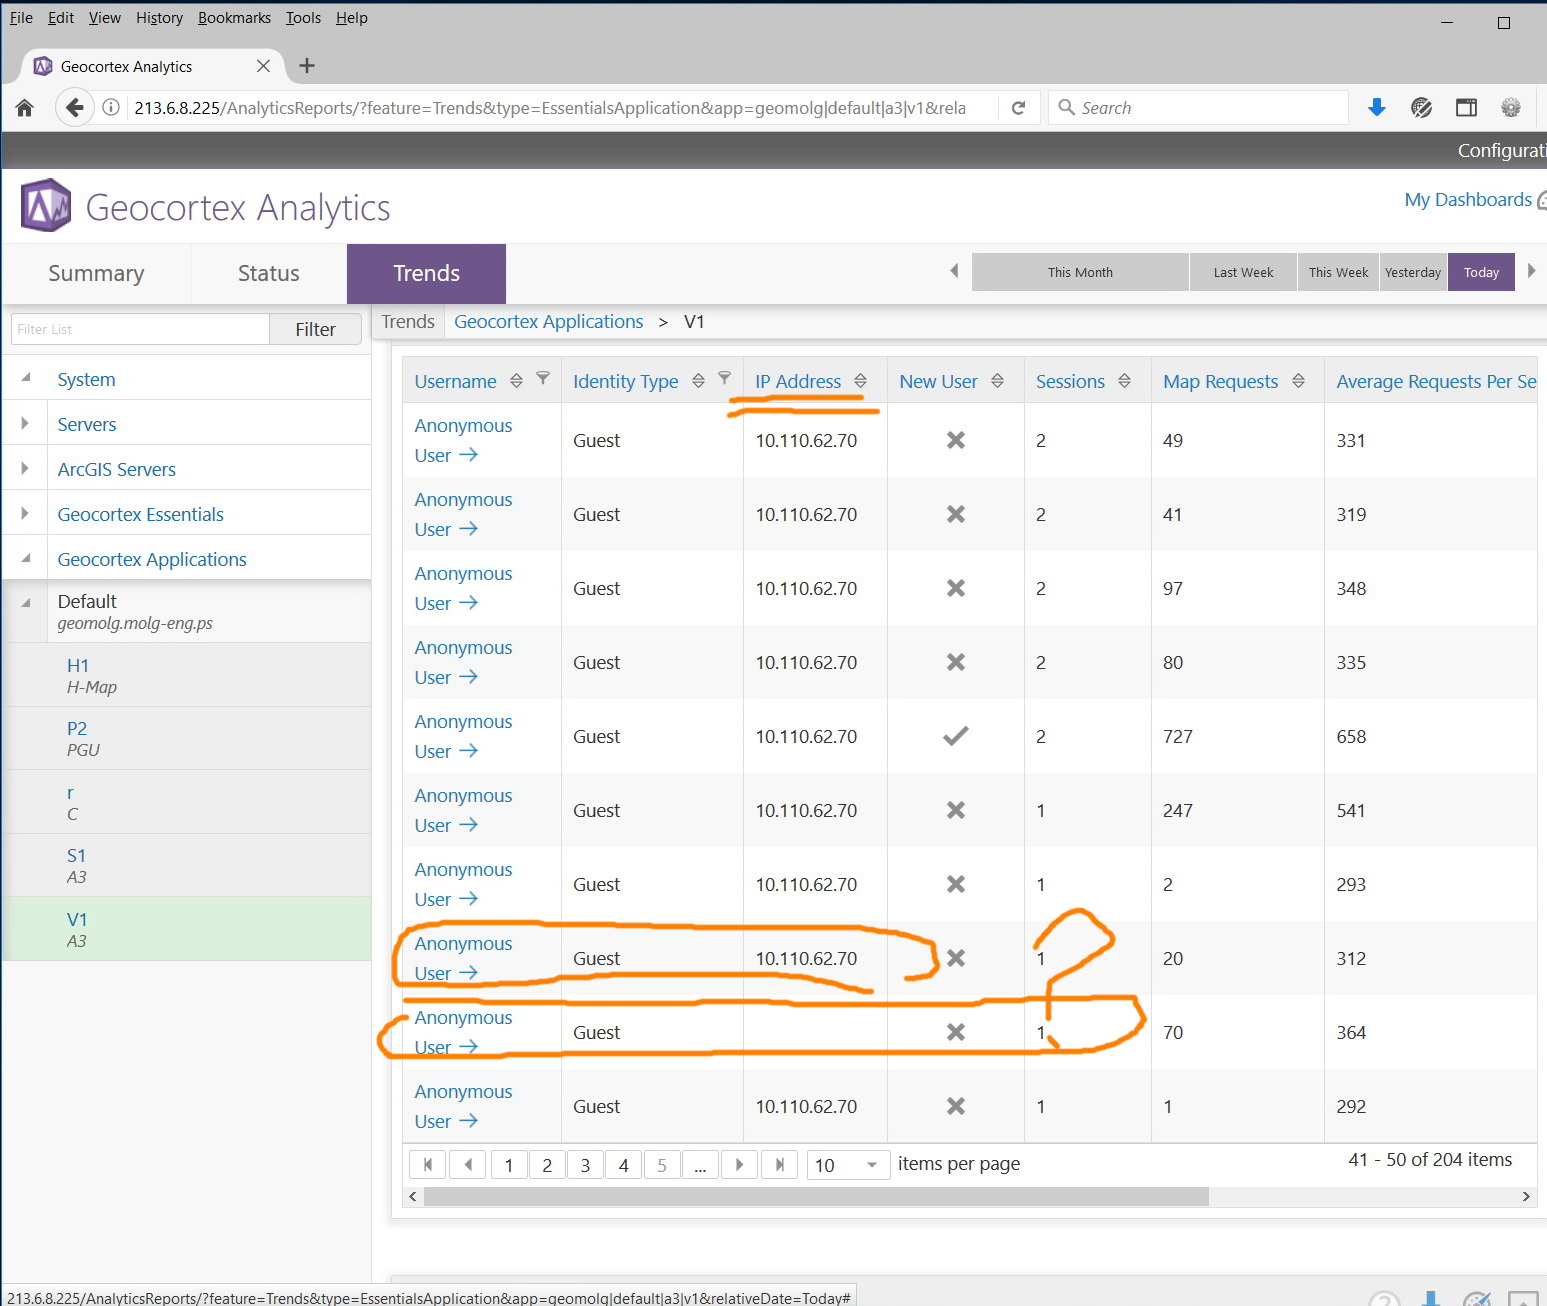
Task: Click the browser gear extension icon
Action: click(1511, 108)
